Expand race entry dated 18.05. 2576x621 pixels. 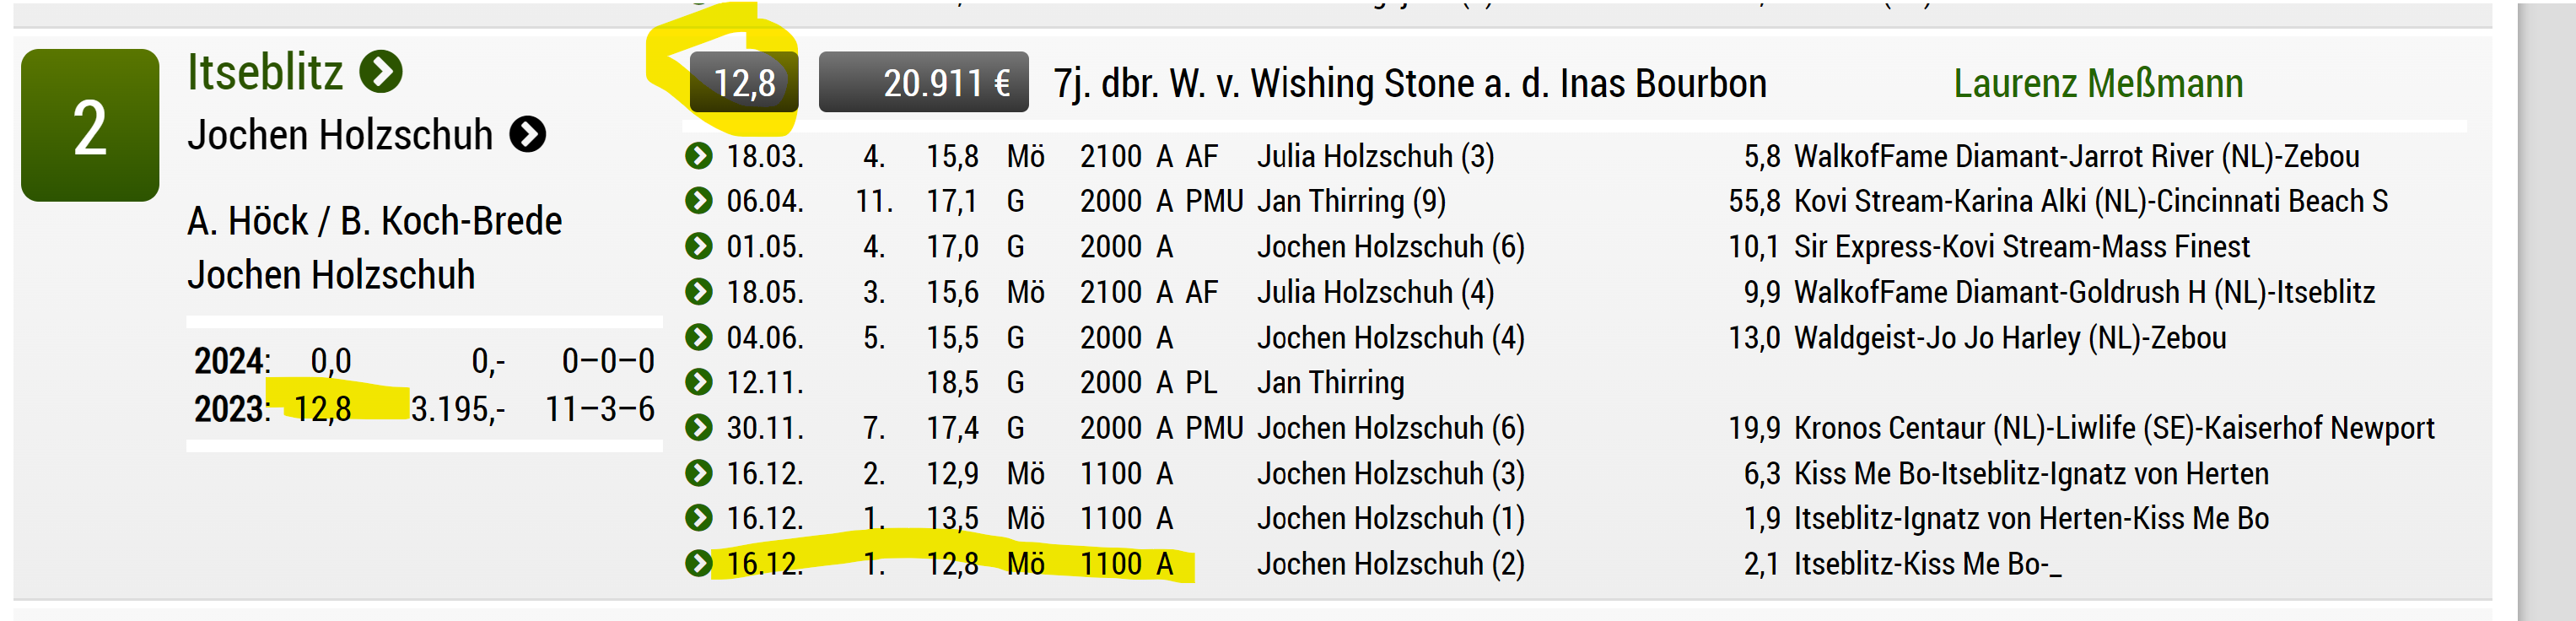(x=699, y=292)
